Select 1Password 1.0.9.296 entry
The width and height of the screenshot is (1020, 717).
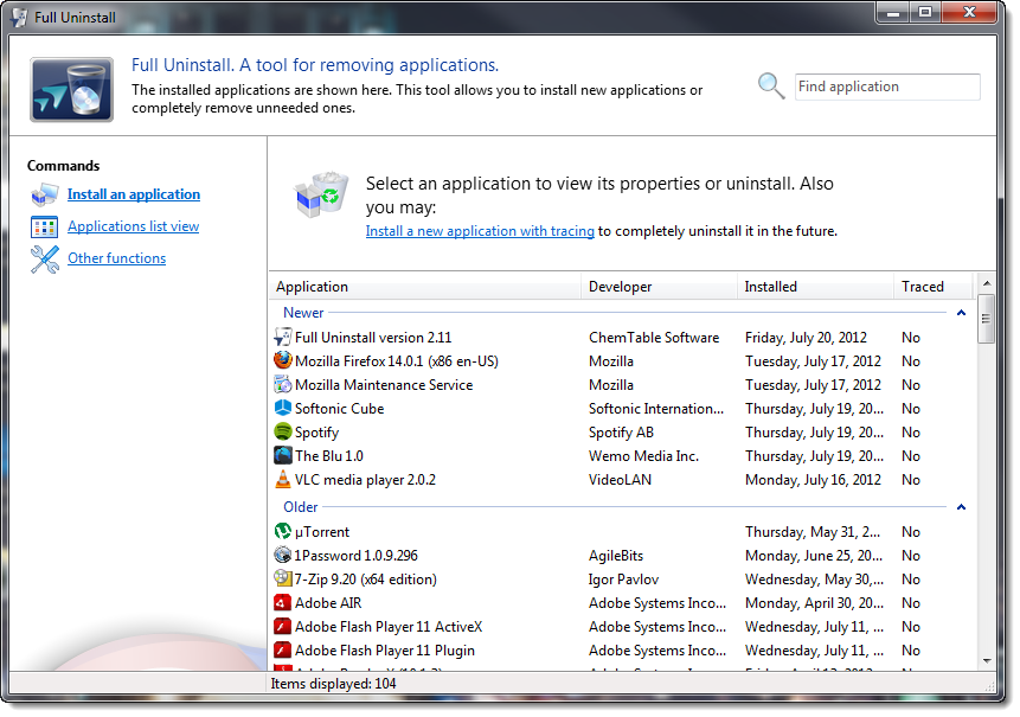tap(356, 556)
